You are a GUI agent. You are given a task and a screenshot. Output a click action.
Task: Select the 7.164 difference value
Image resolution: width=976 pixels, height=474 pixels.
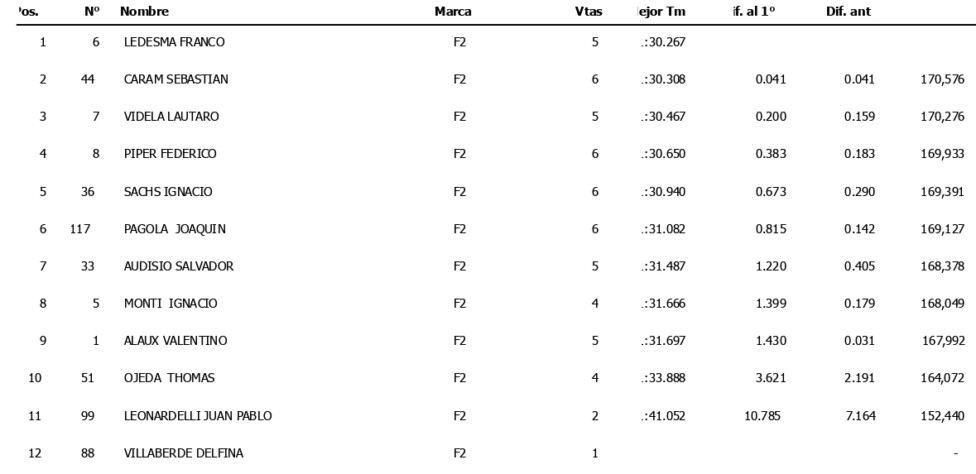[859, 415]
